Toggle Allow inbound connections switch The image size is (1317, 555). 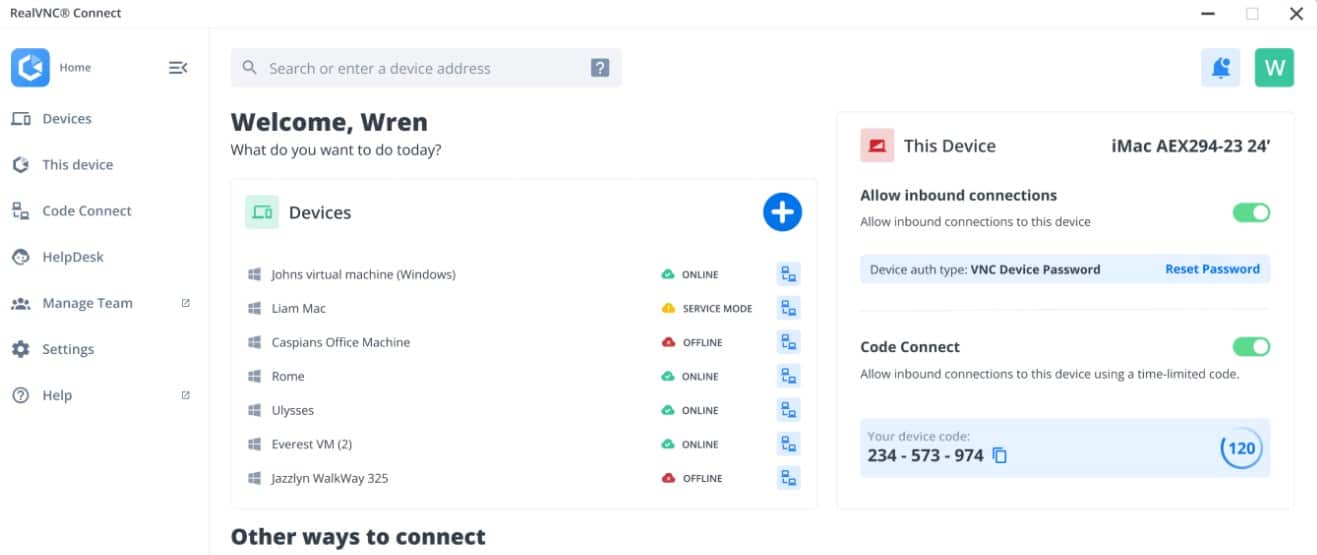1251,213
